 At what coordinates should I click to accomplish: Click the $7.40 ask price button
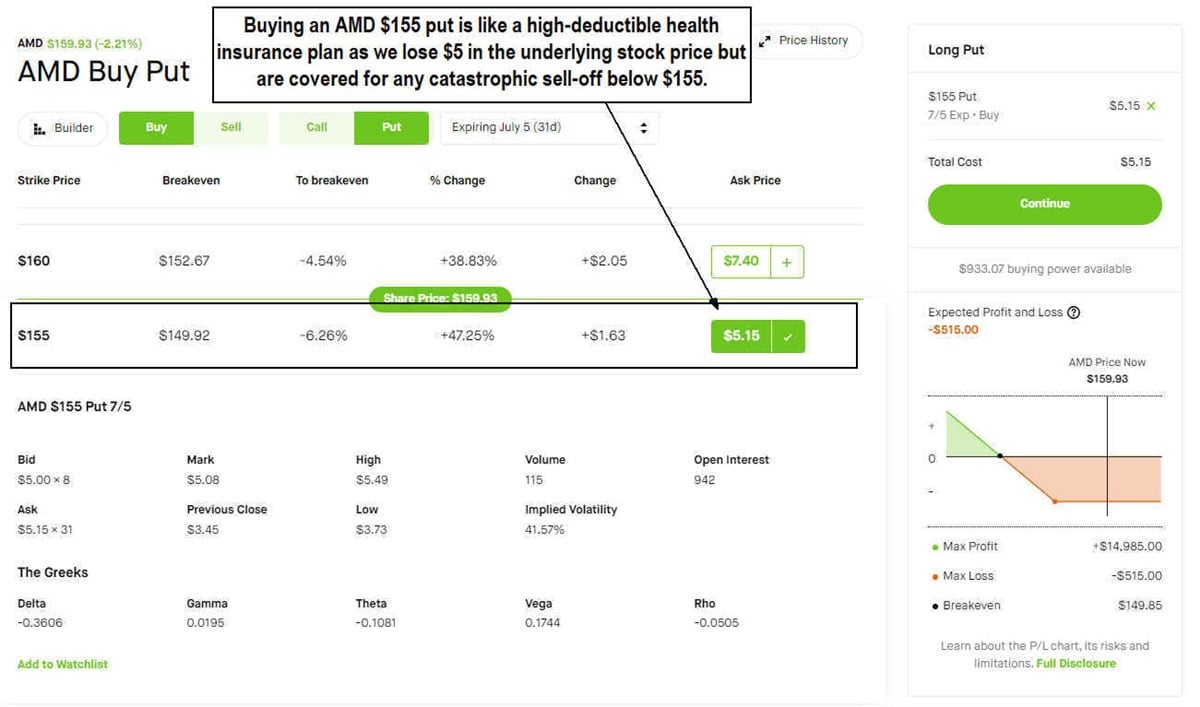[740, 261]
